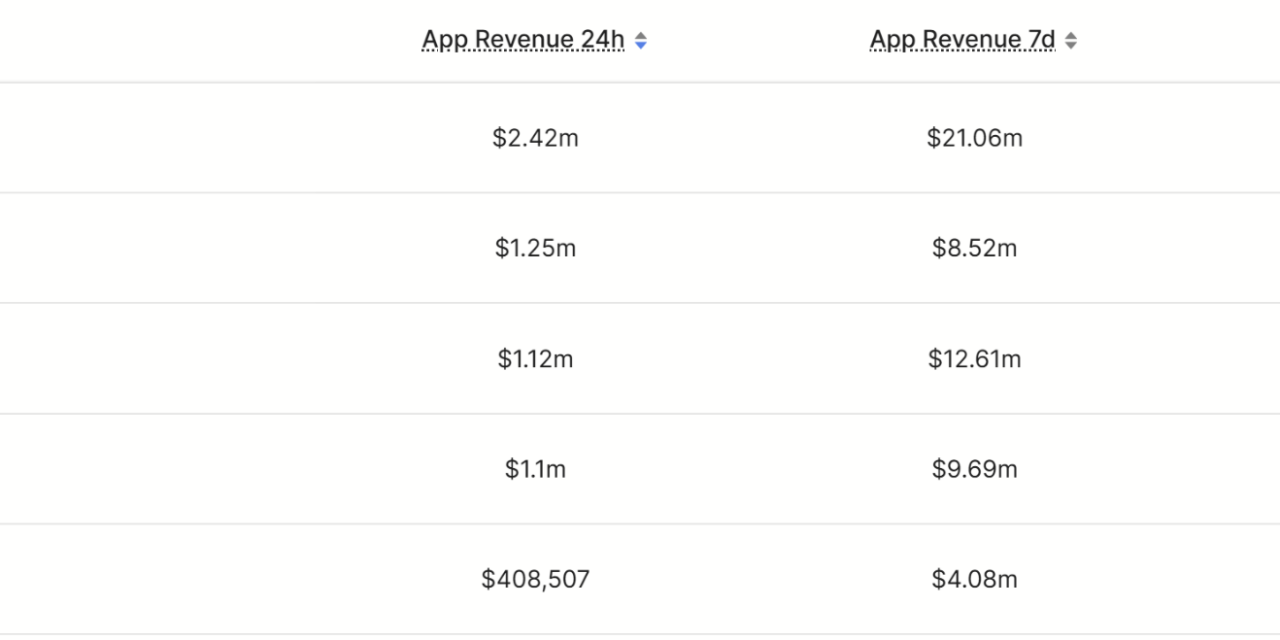Viewport: 1280px width, 640px height.
Task: Select the $408,507 revenue cell
Action: click(535, 579)
